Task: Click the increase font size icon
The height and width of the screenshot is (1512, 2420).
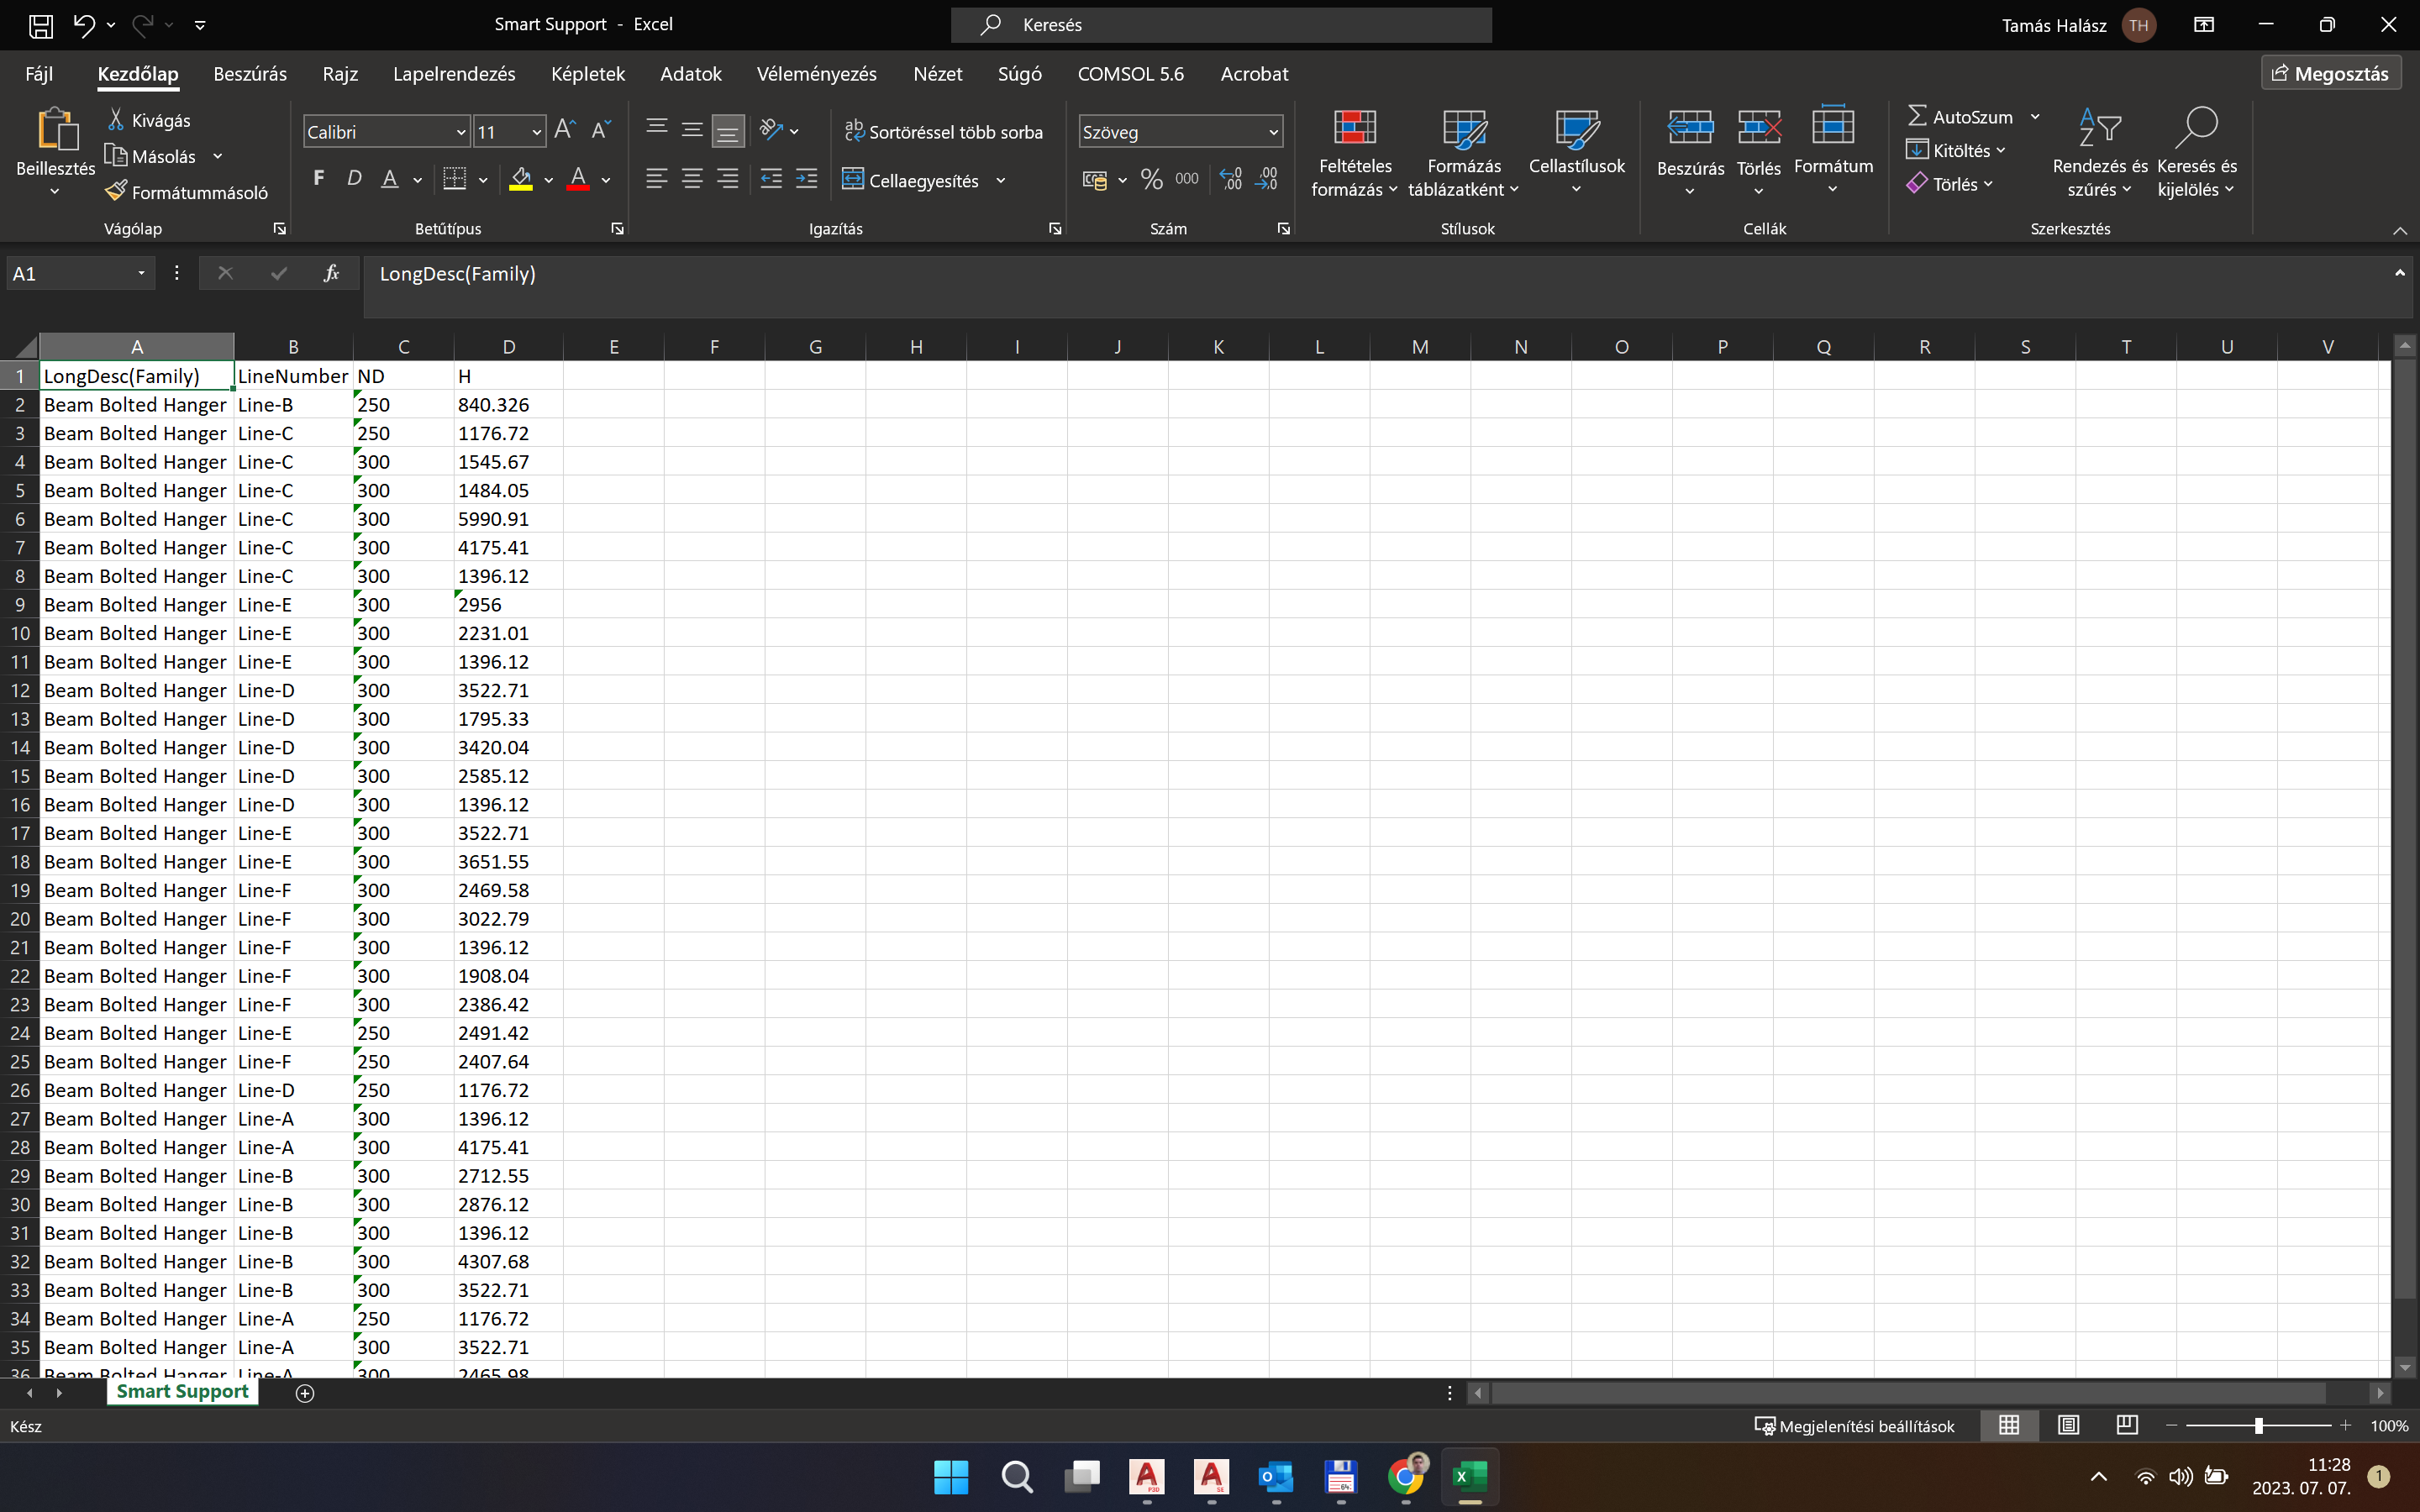Action: tap(564, 131)
